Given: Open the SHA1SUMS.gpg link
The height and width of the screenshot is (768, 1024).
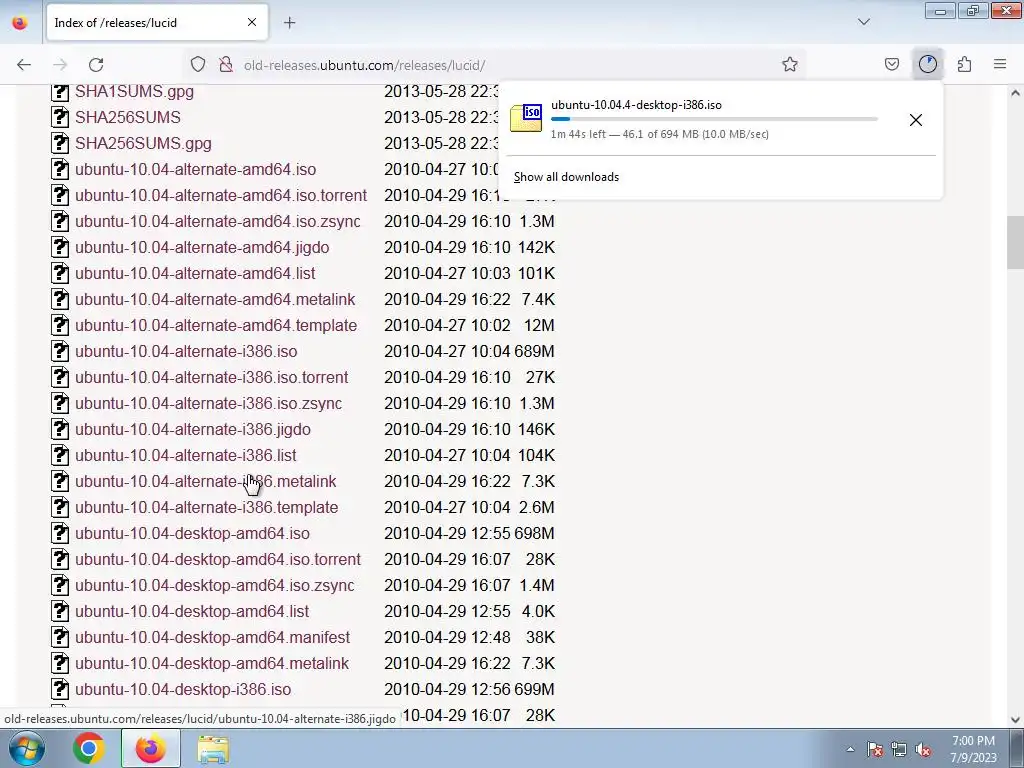Looking at the screenshot, I should (135, 91).
